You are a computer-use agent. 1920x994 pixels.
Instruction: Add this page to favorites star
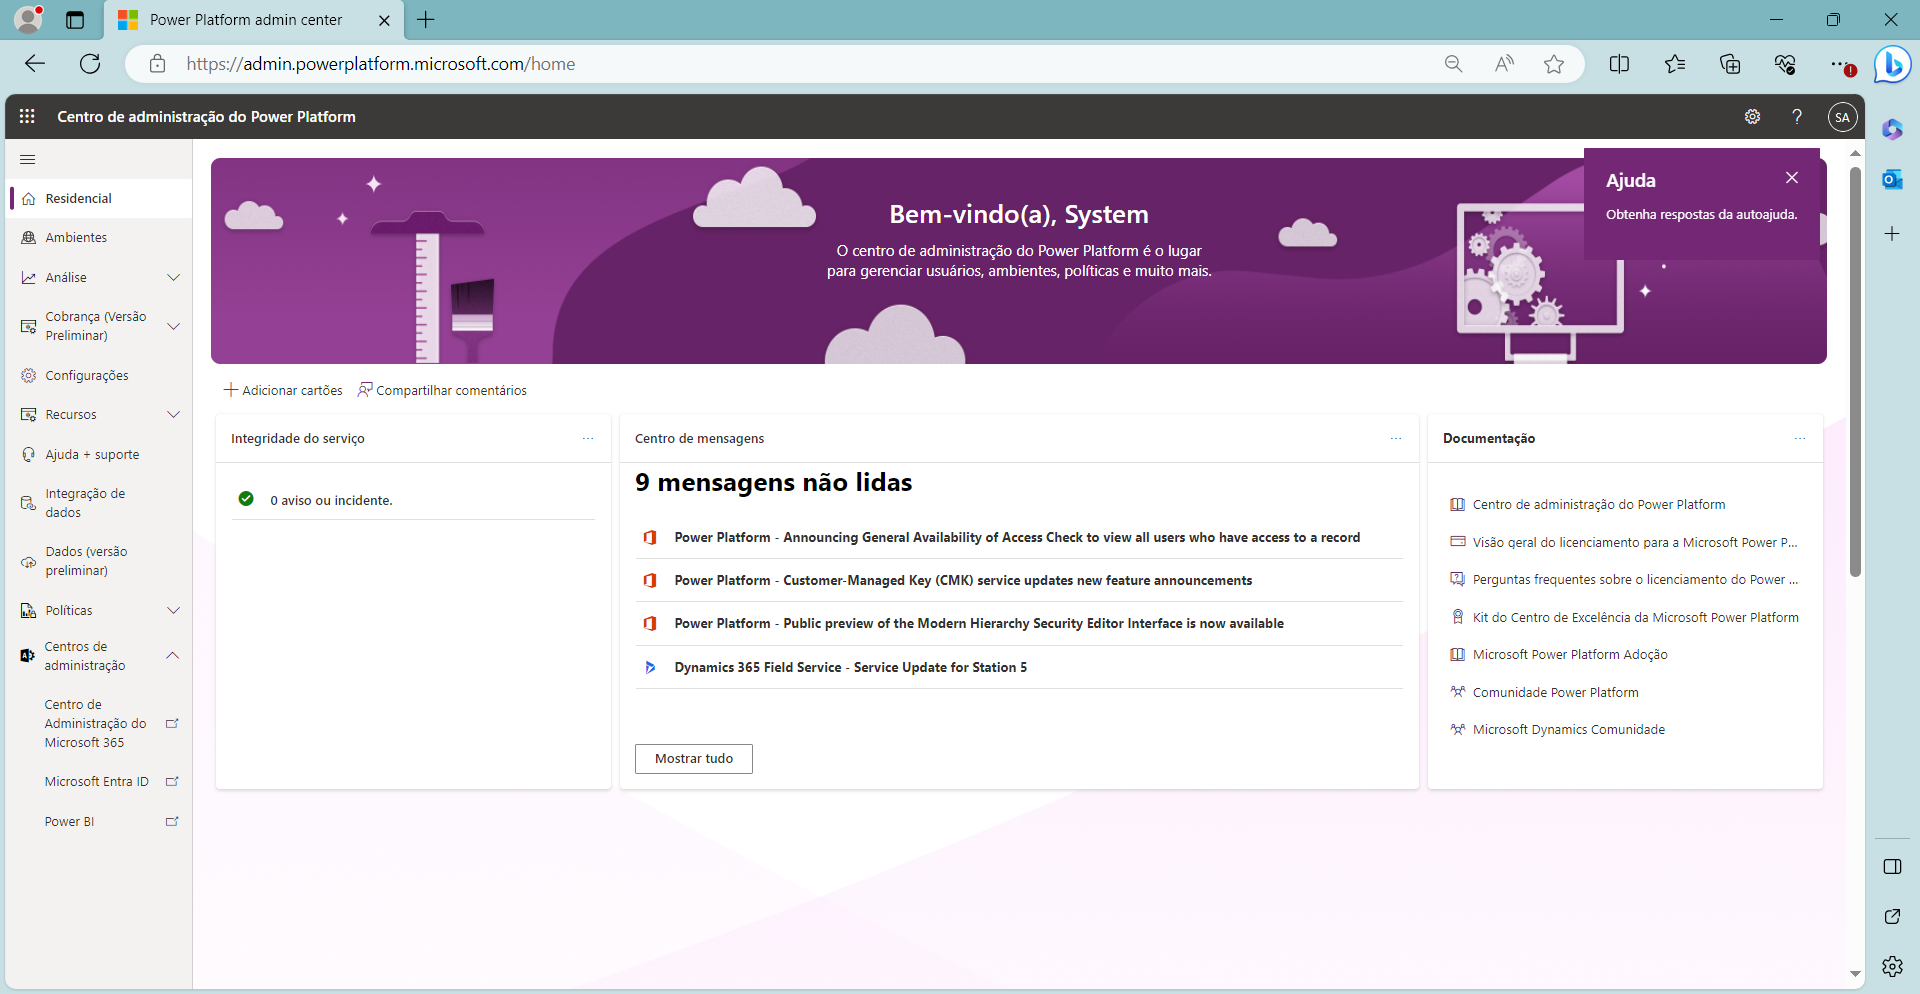1554,64
